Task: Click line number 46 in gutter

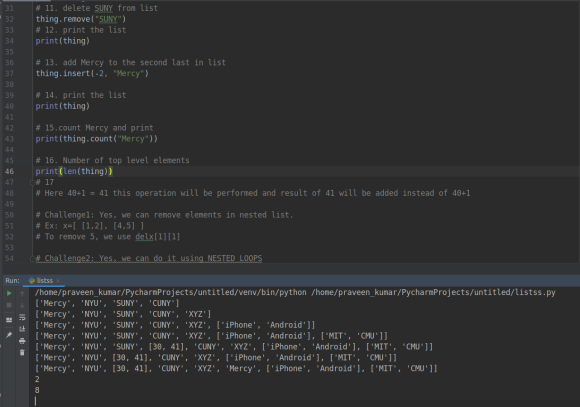Action: [9, 171]
